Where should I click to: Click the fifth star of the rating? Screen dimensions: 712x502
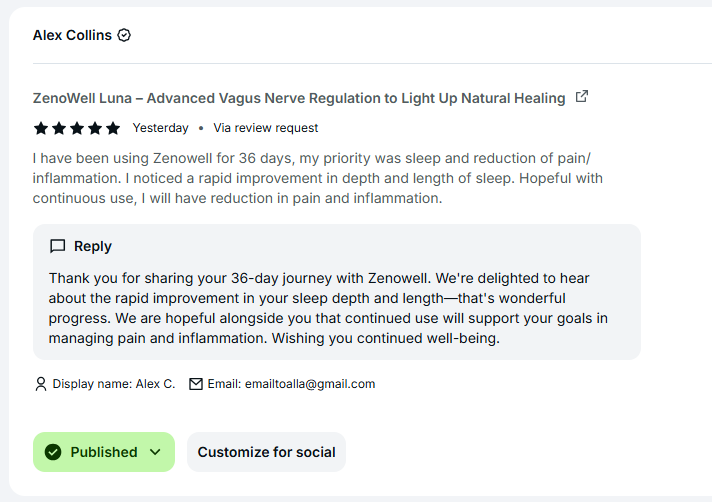[113, 128]
